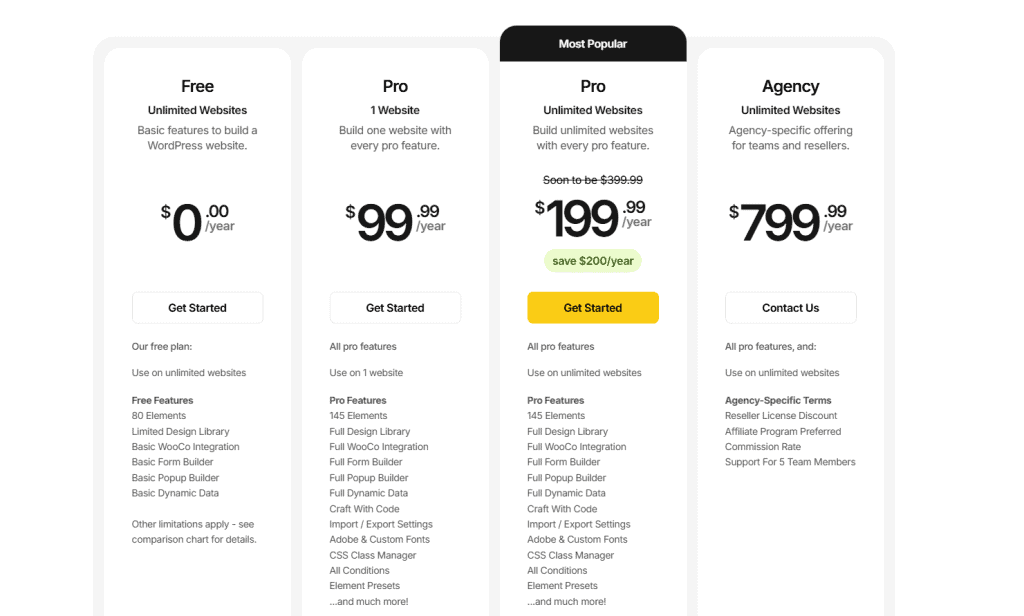Click the yellow Get Started button
Viewport: 1024px width, 616px height.
(593, 308)
